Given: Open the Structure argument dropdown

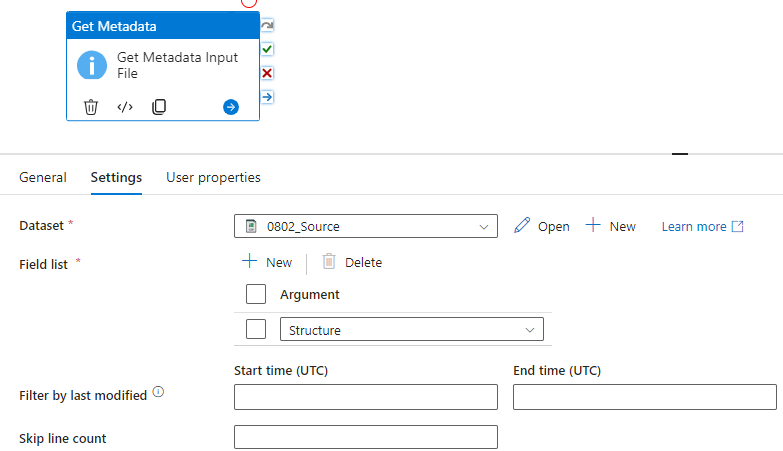Looking at the screenshot, I should point(411,330).
